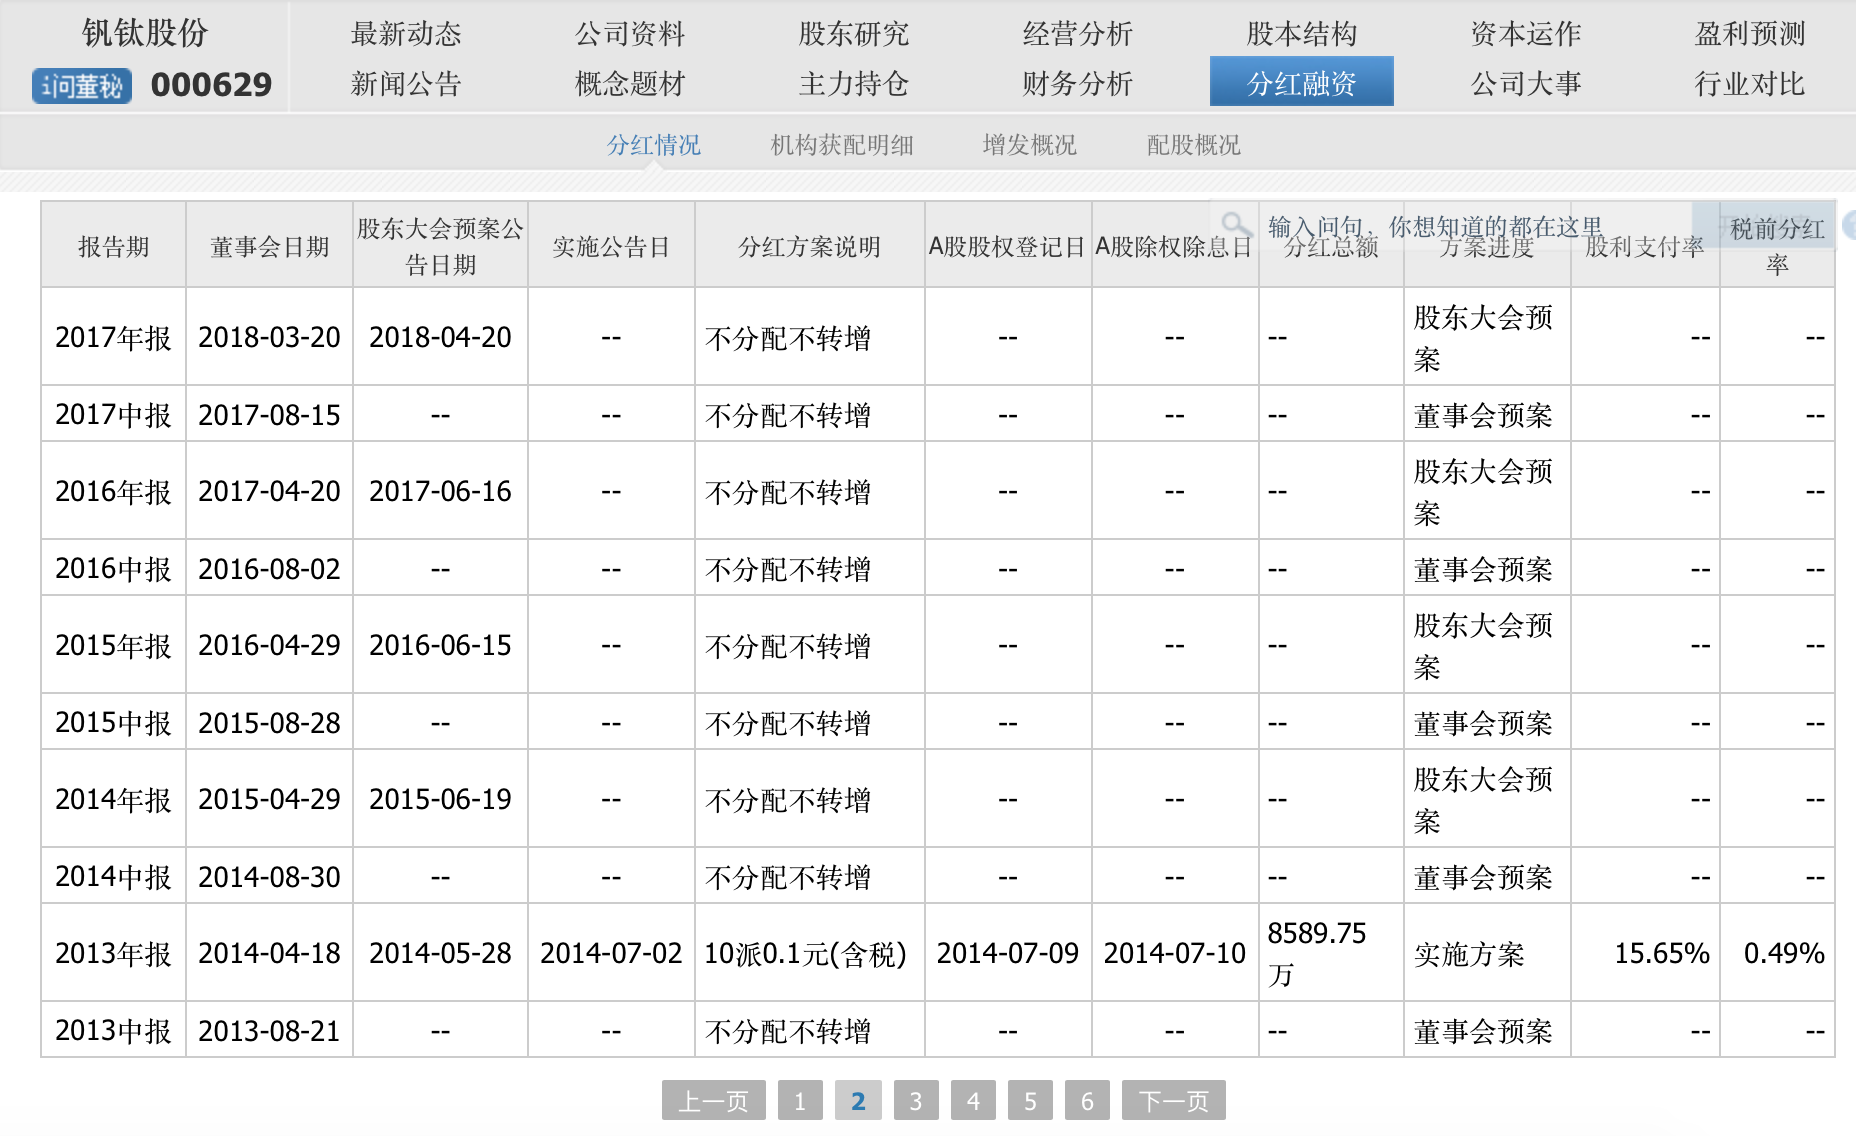Open the 公司资料 menu item
Screen dimensions: 1856x1136
630,34
